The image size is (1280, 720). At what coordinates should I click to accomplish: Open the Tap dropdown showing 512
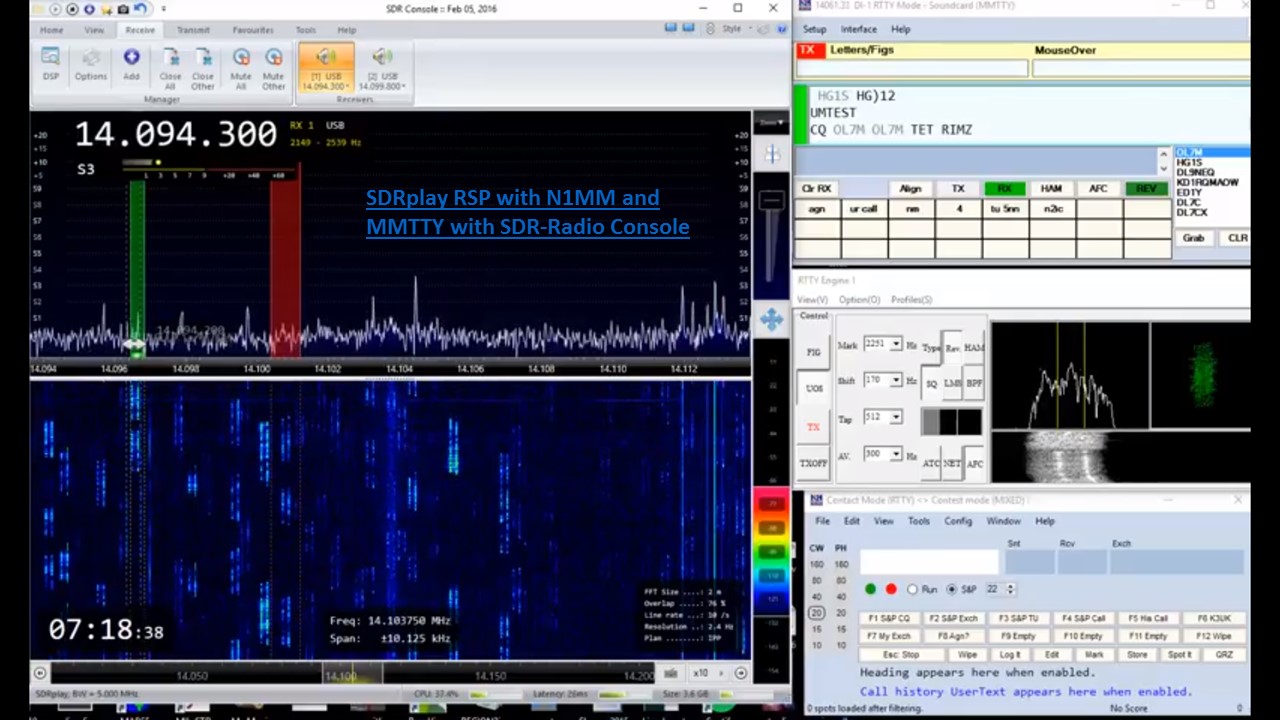(x=896, y=417)
